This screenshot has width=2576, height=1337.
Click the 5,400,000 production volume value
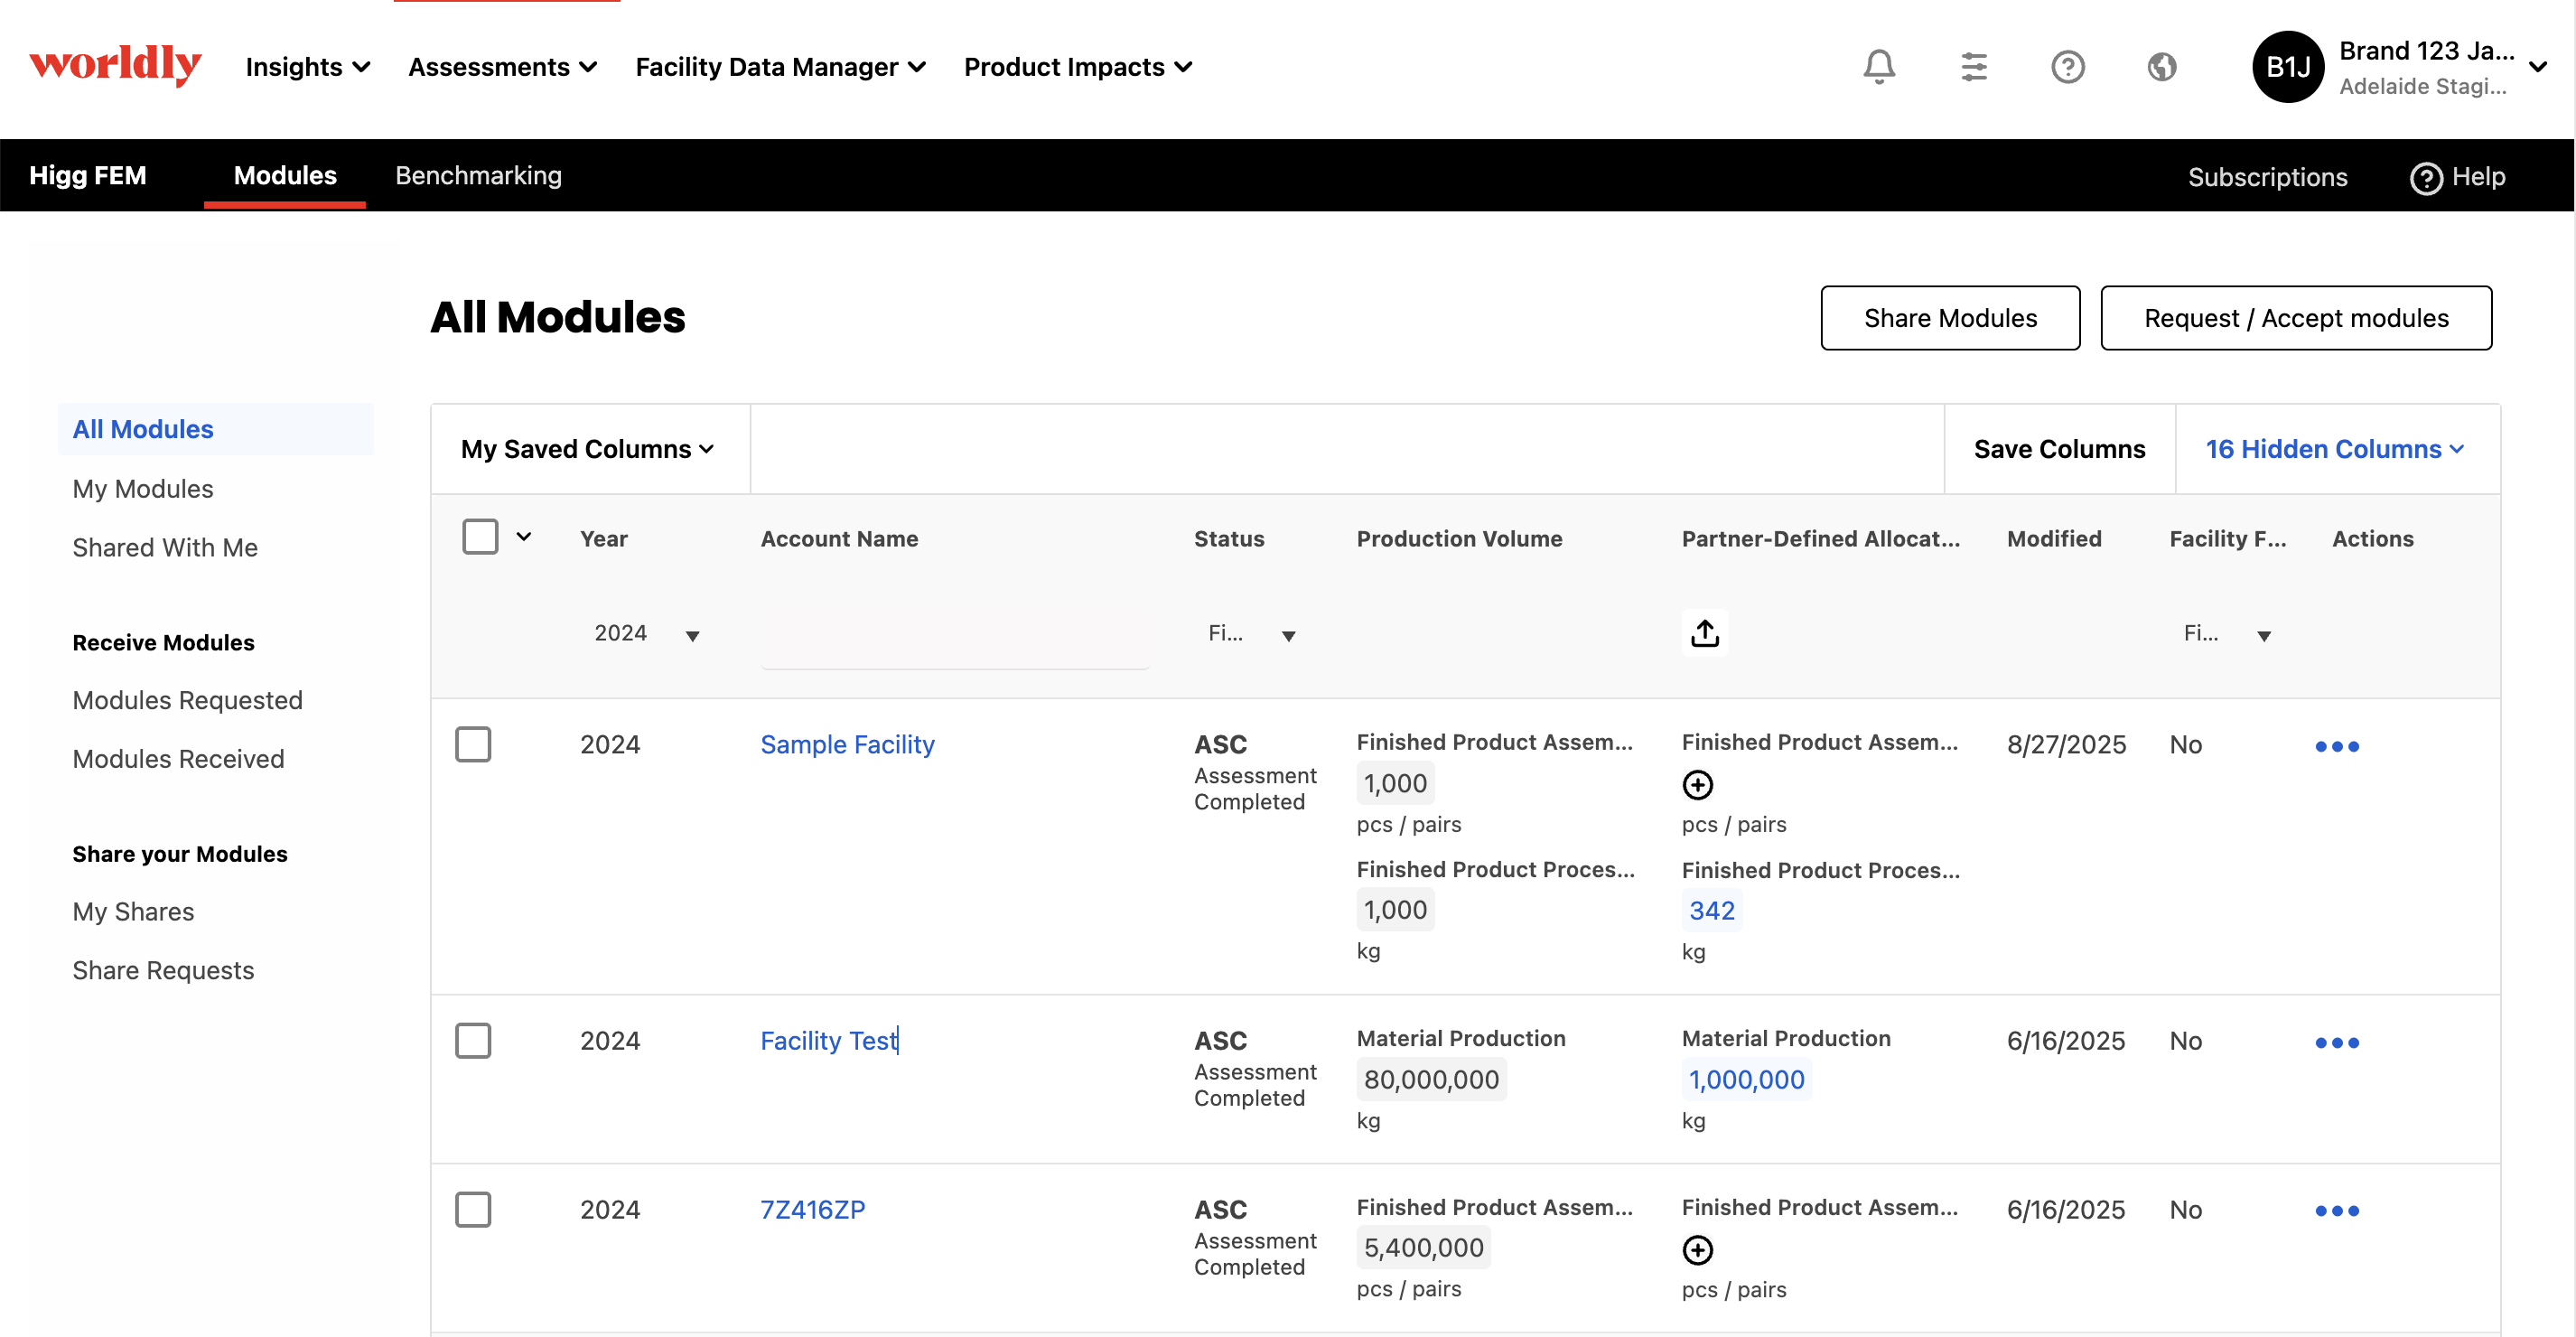[x=1423, y=1248]
